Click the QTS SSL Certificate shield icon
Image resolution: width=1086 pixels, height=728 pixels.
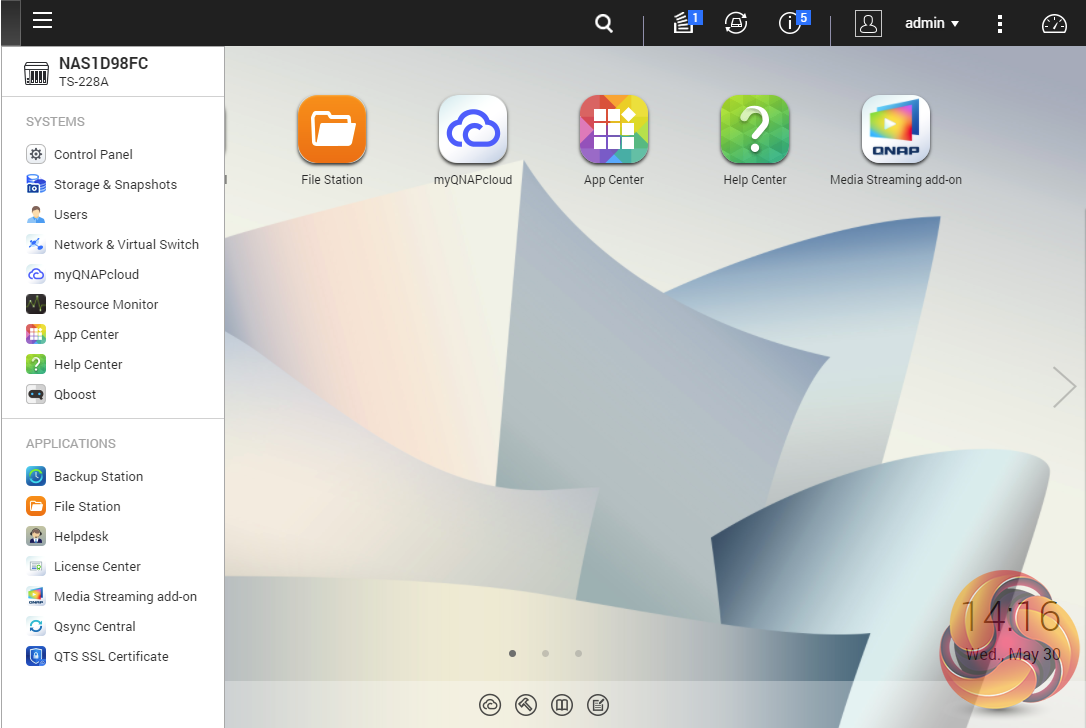pyautogui.click(x=36, y=656)
